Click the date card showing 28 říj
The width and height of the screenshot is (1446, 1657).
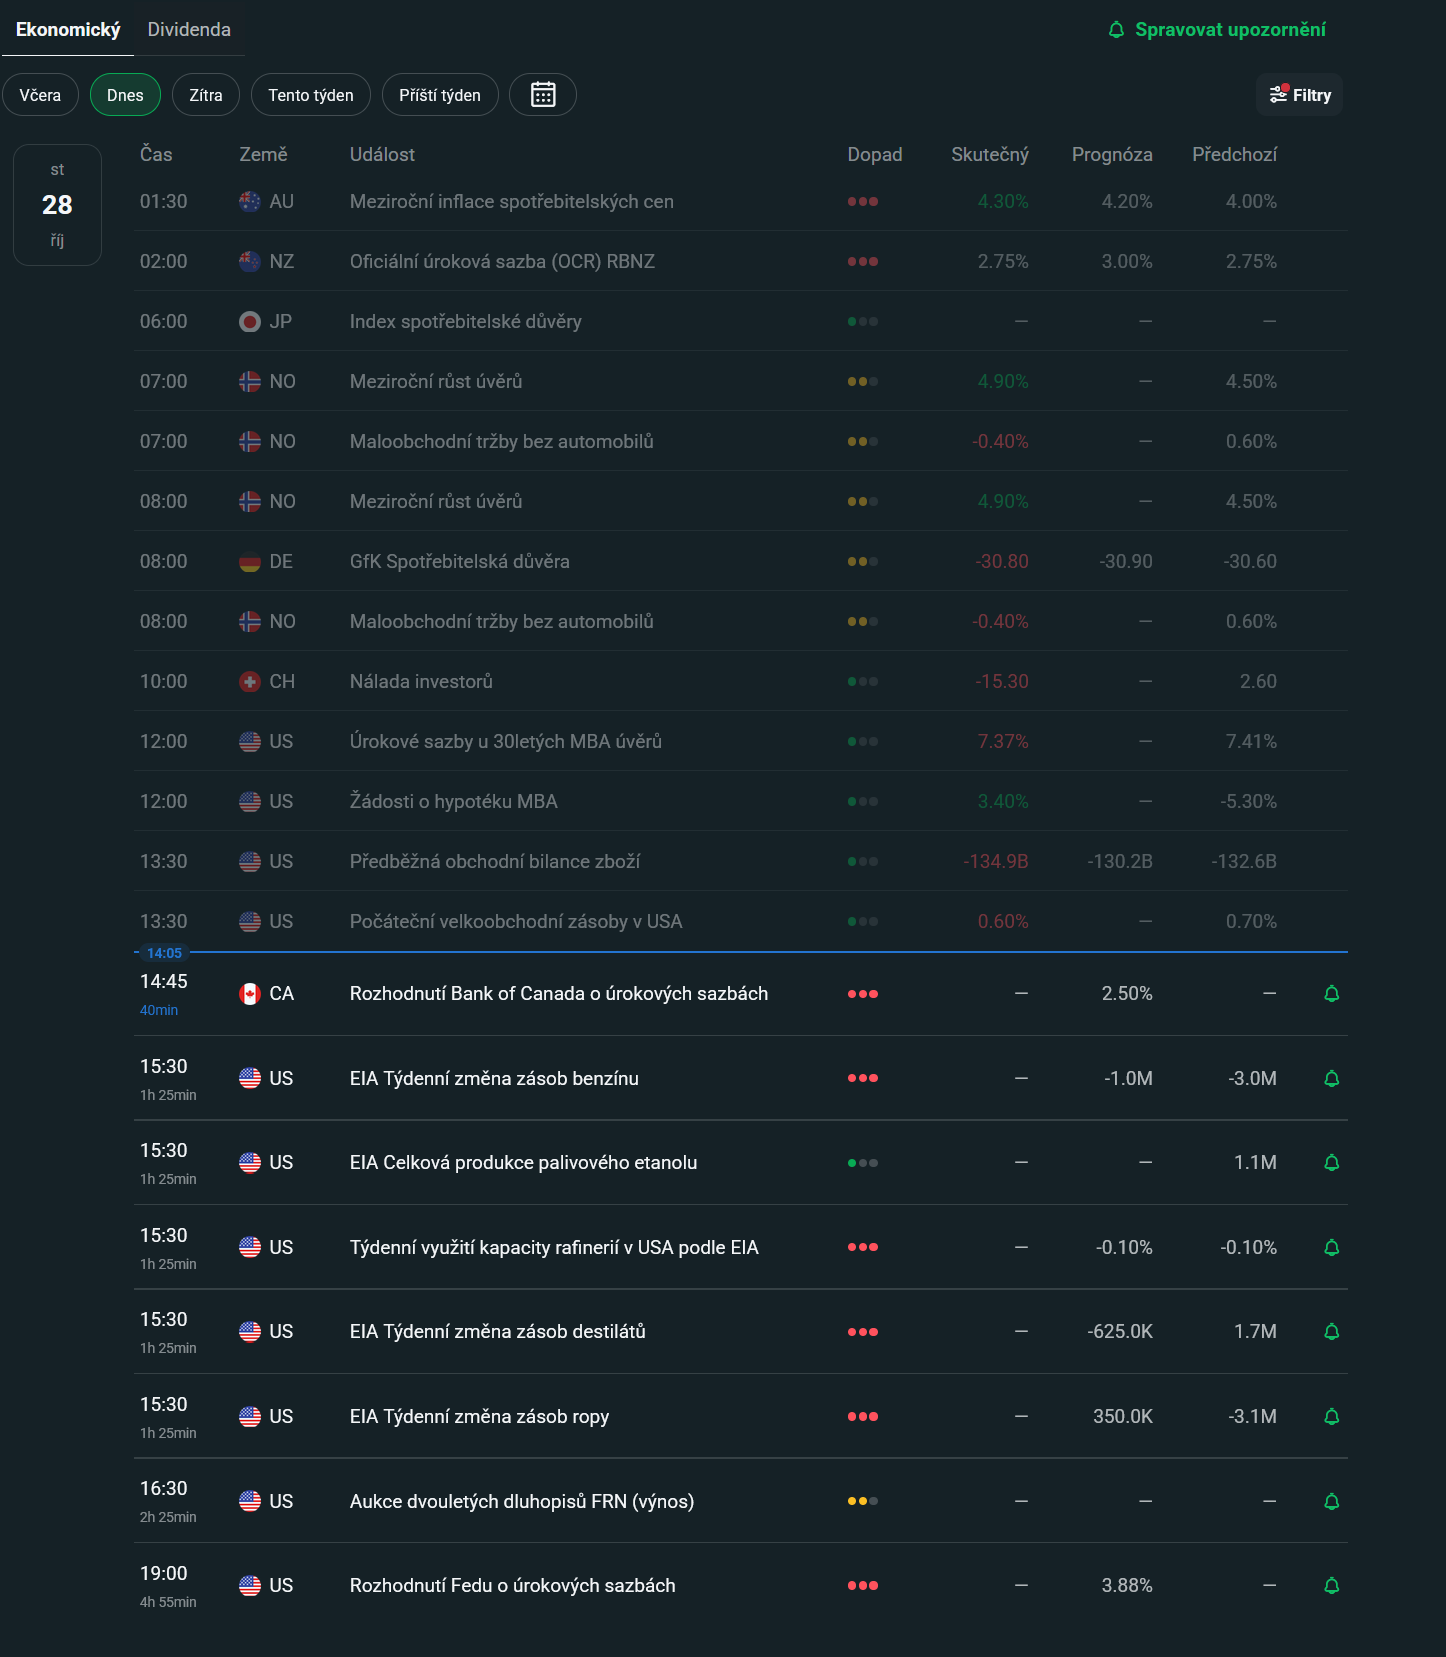(x=57, y=205)
